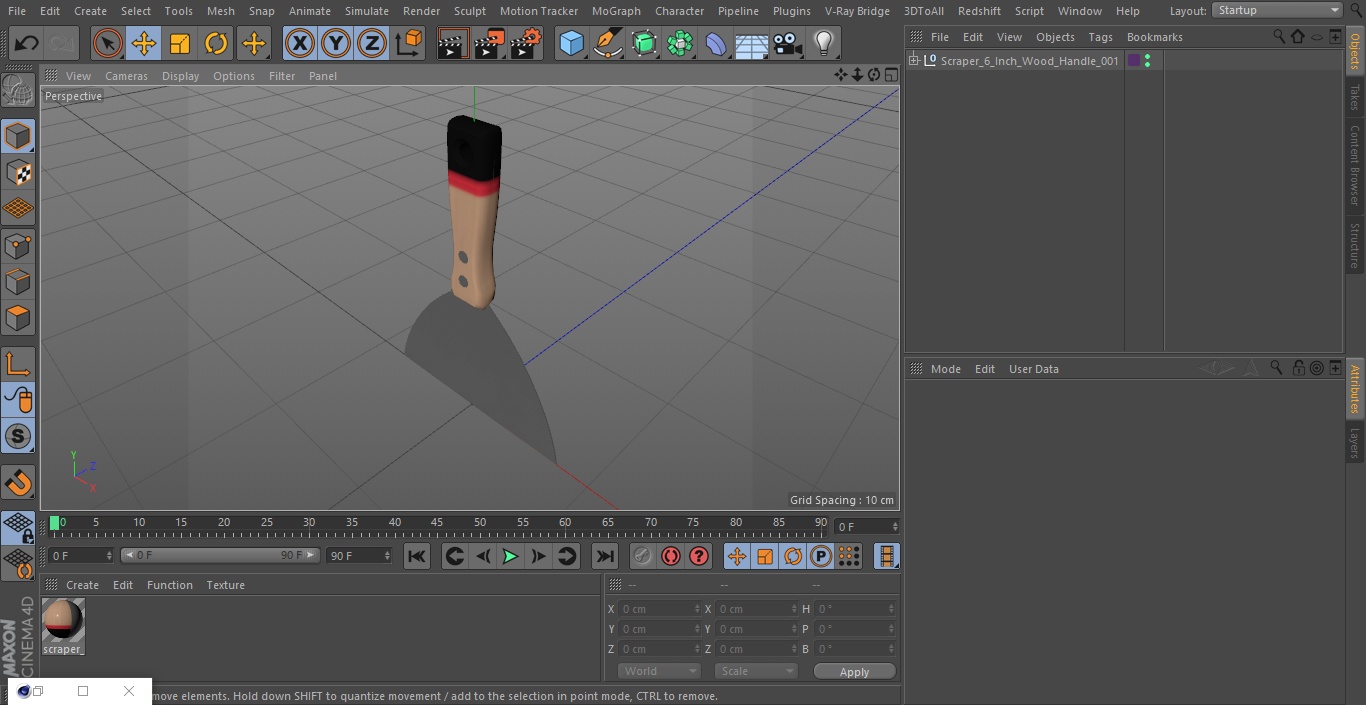
Task: Toggle Y axis lock
Action: pos(335,43)
